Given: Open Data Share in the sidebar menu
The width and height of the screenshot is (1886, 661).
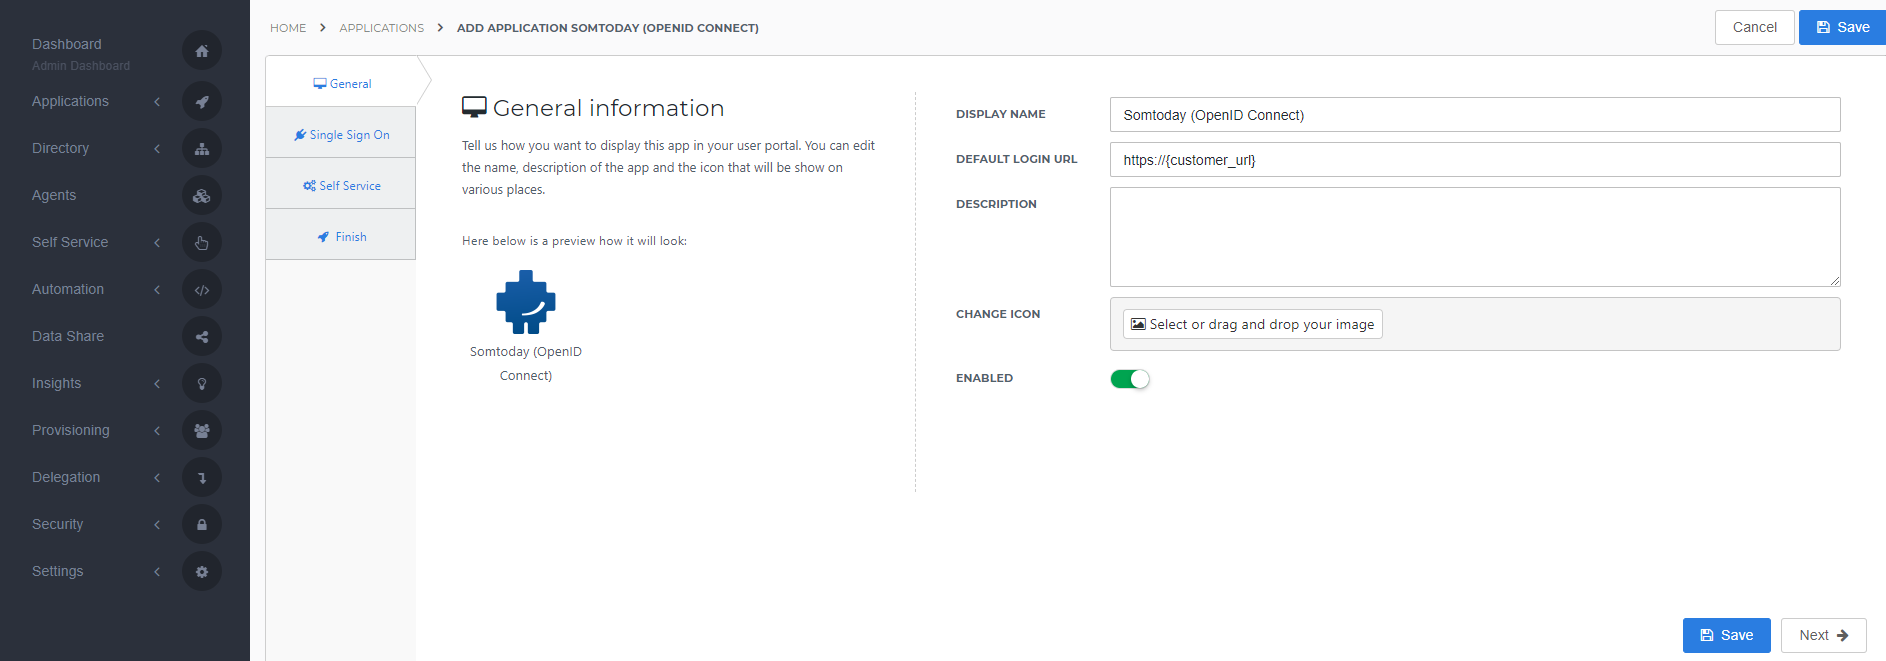Looking at the screenshot, I should tap(68, 336).
